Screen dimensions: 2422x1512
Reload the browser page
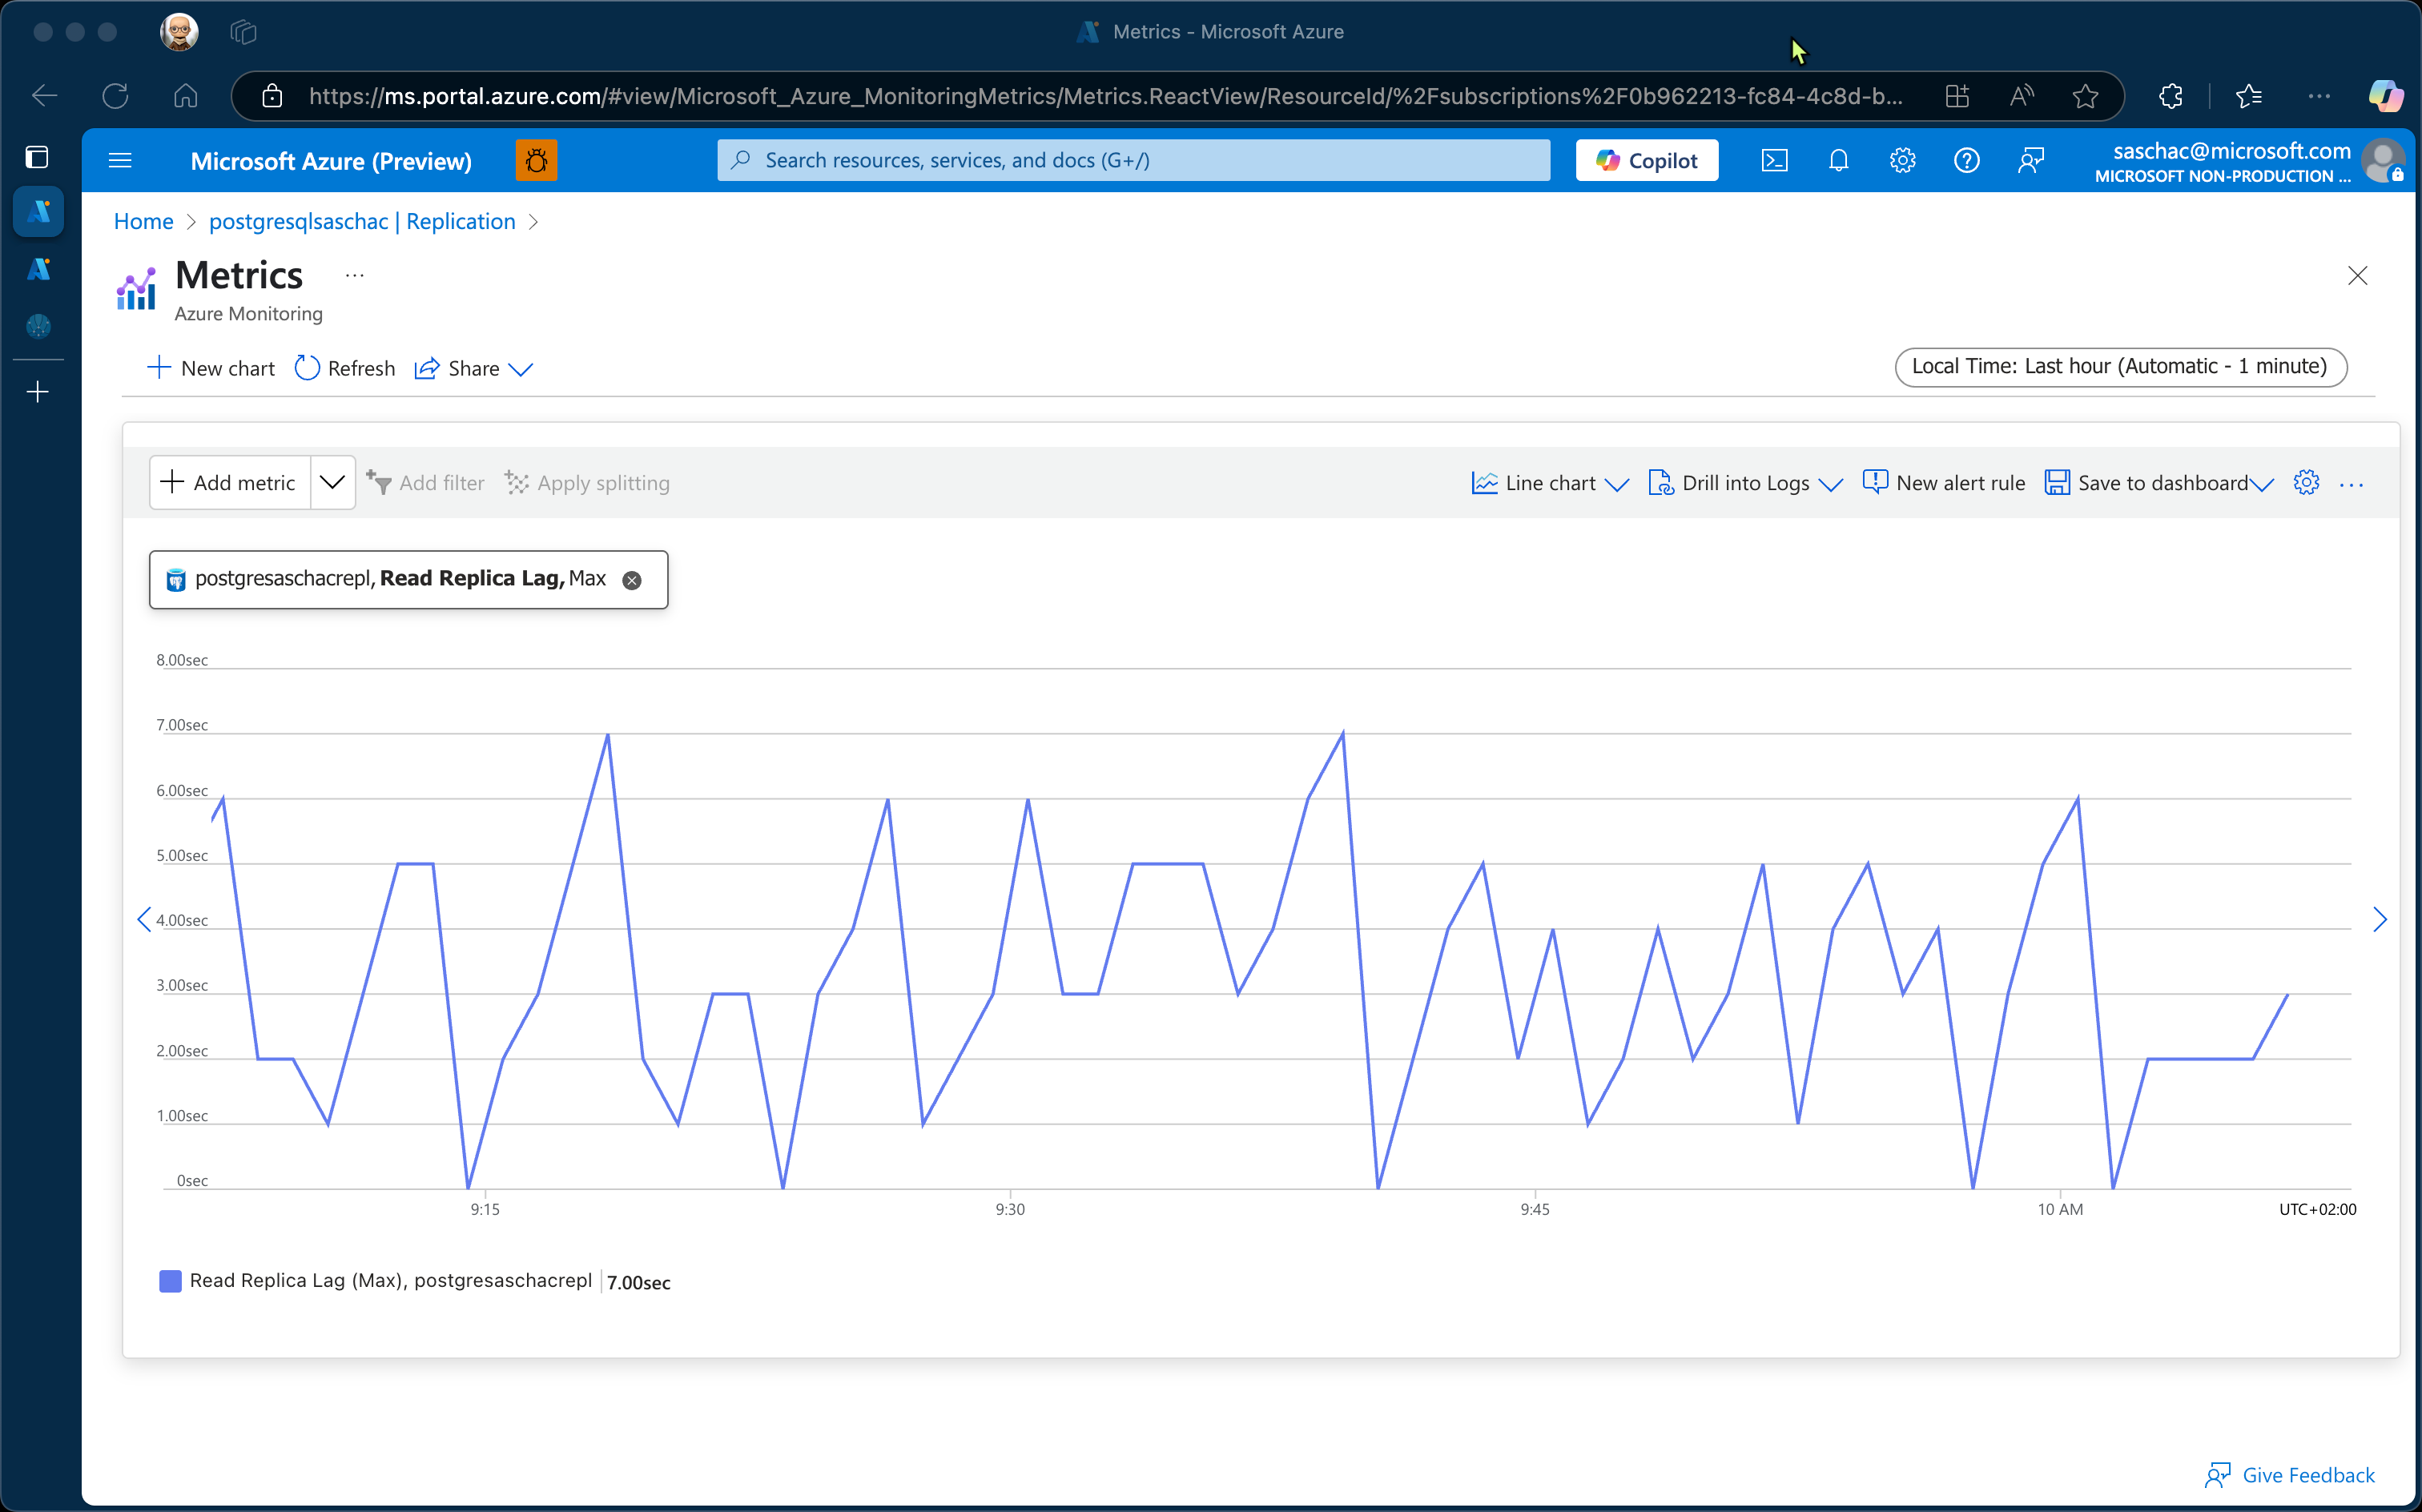[115, 96]
